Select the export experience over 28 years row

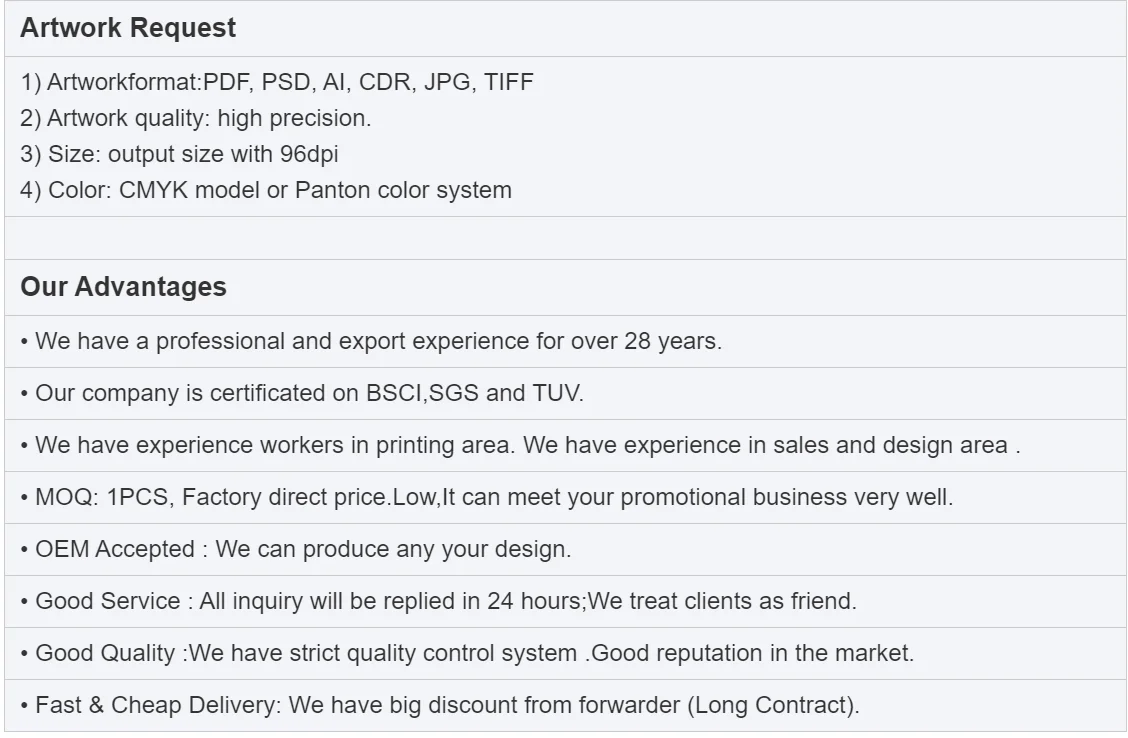371,341
